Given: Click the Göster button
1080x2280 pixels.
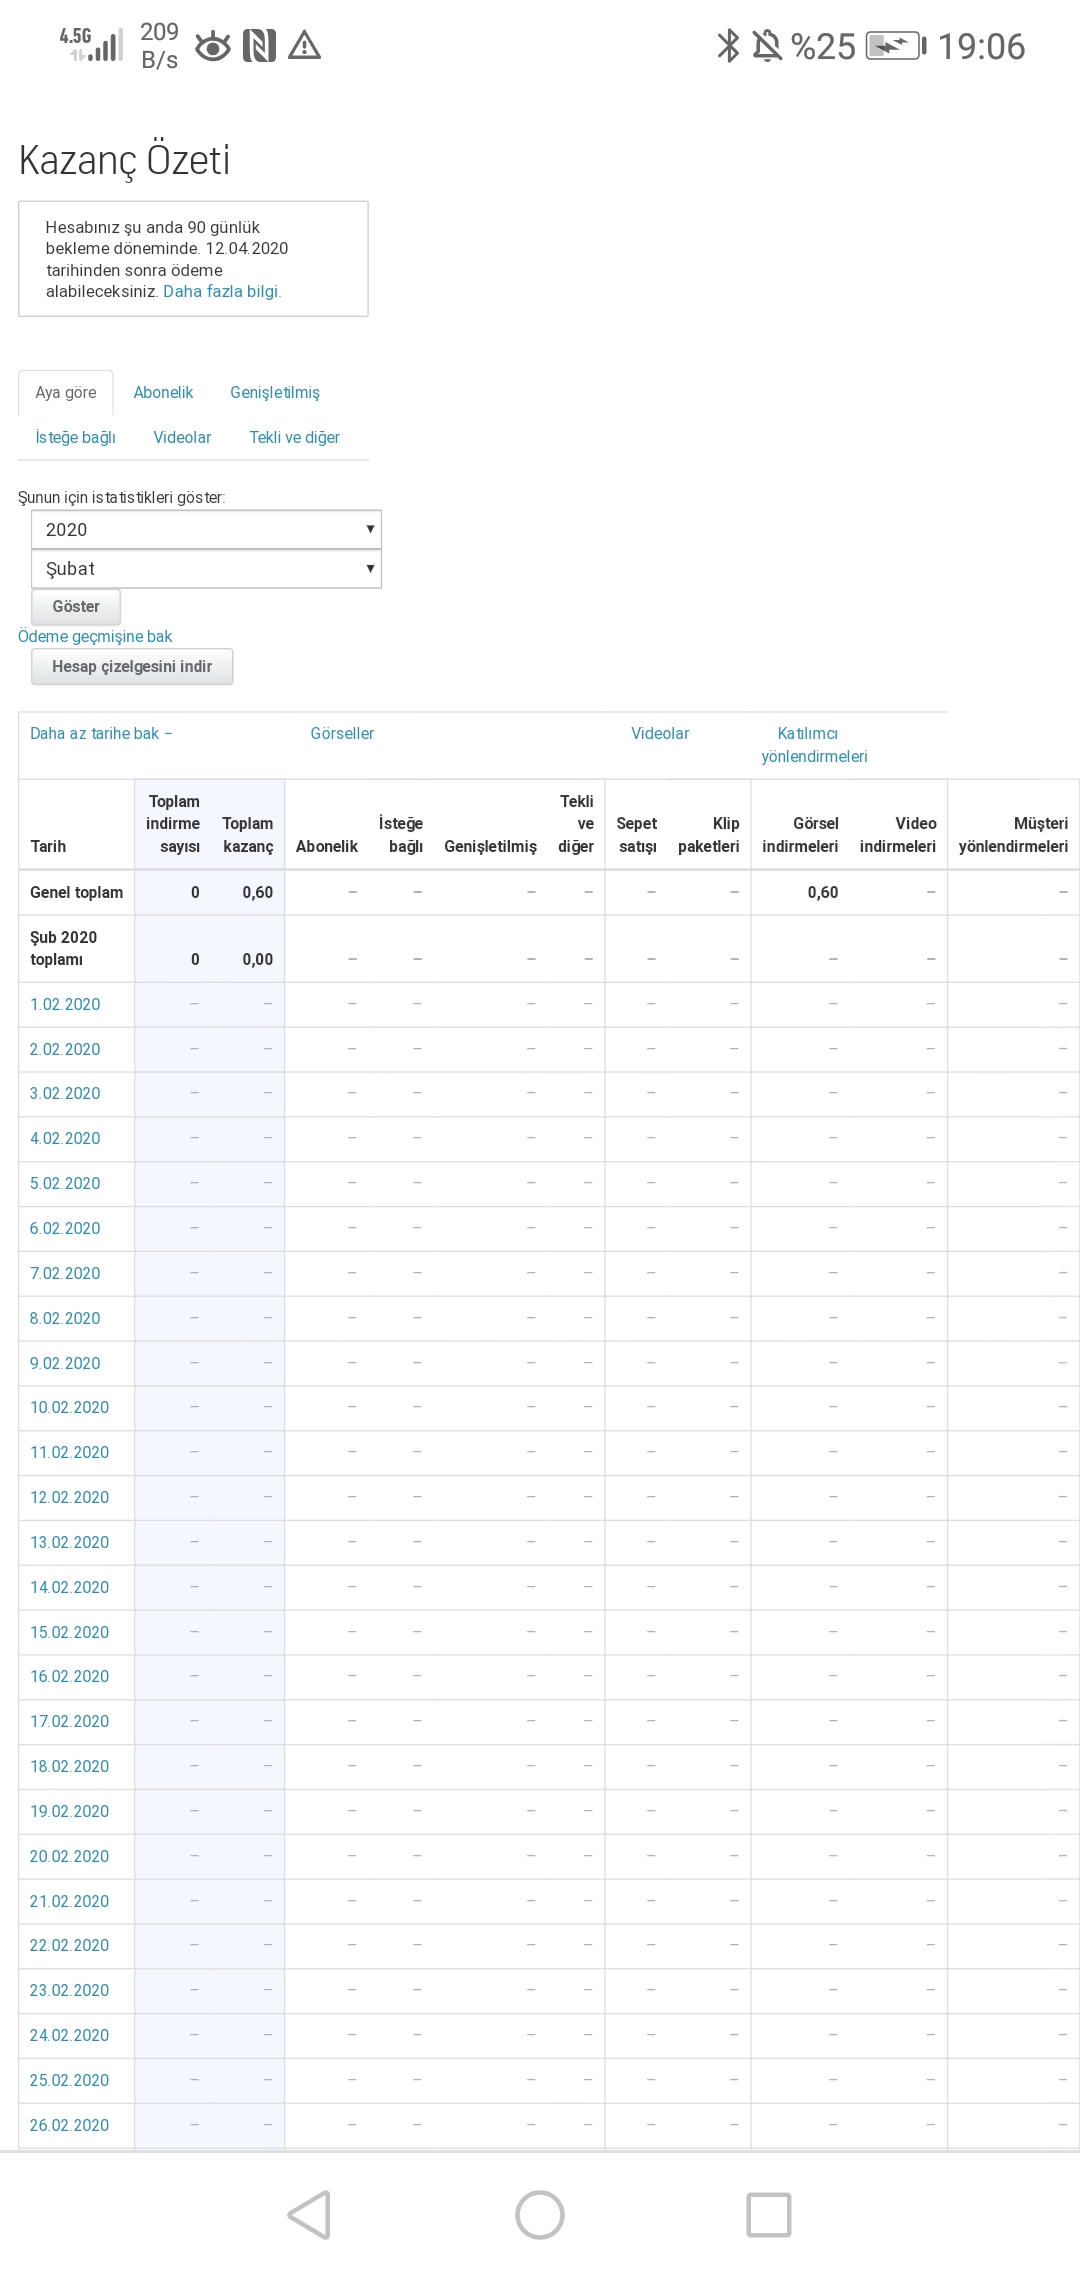Looking at the screenshot, I should [76, 606].
